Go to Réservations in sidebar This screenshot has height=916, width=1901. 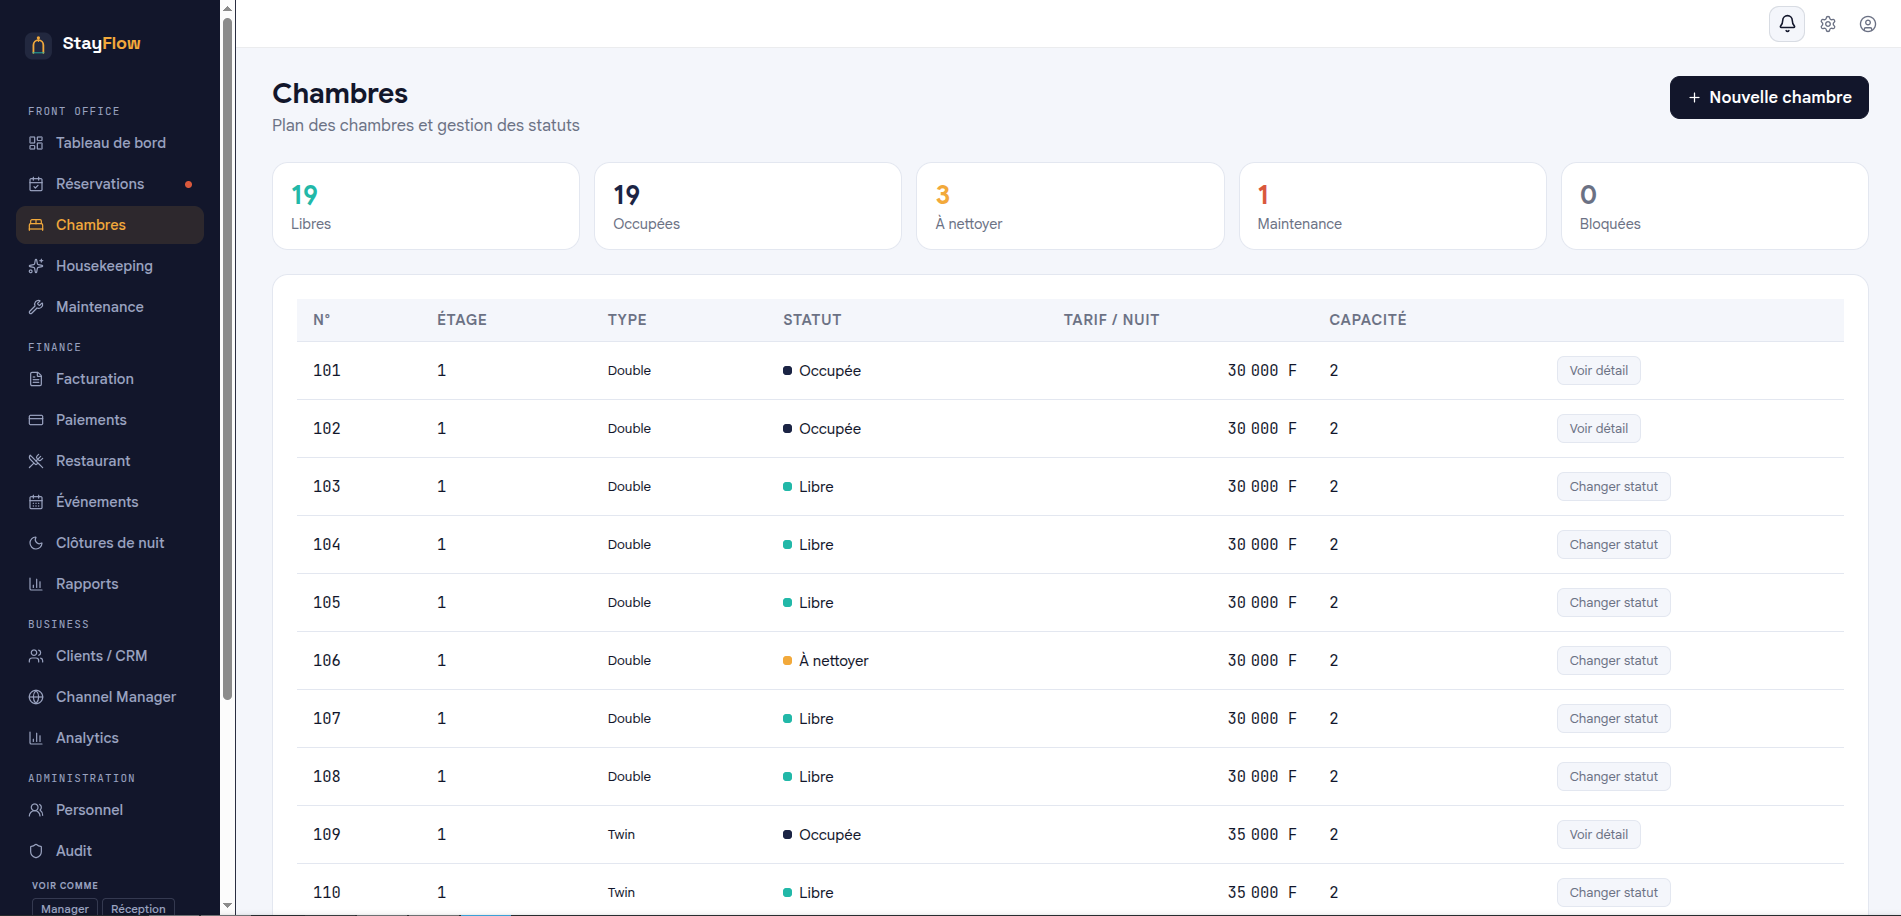pyautogui.click(x=110, y=184)
